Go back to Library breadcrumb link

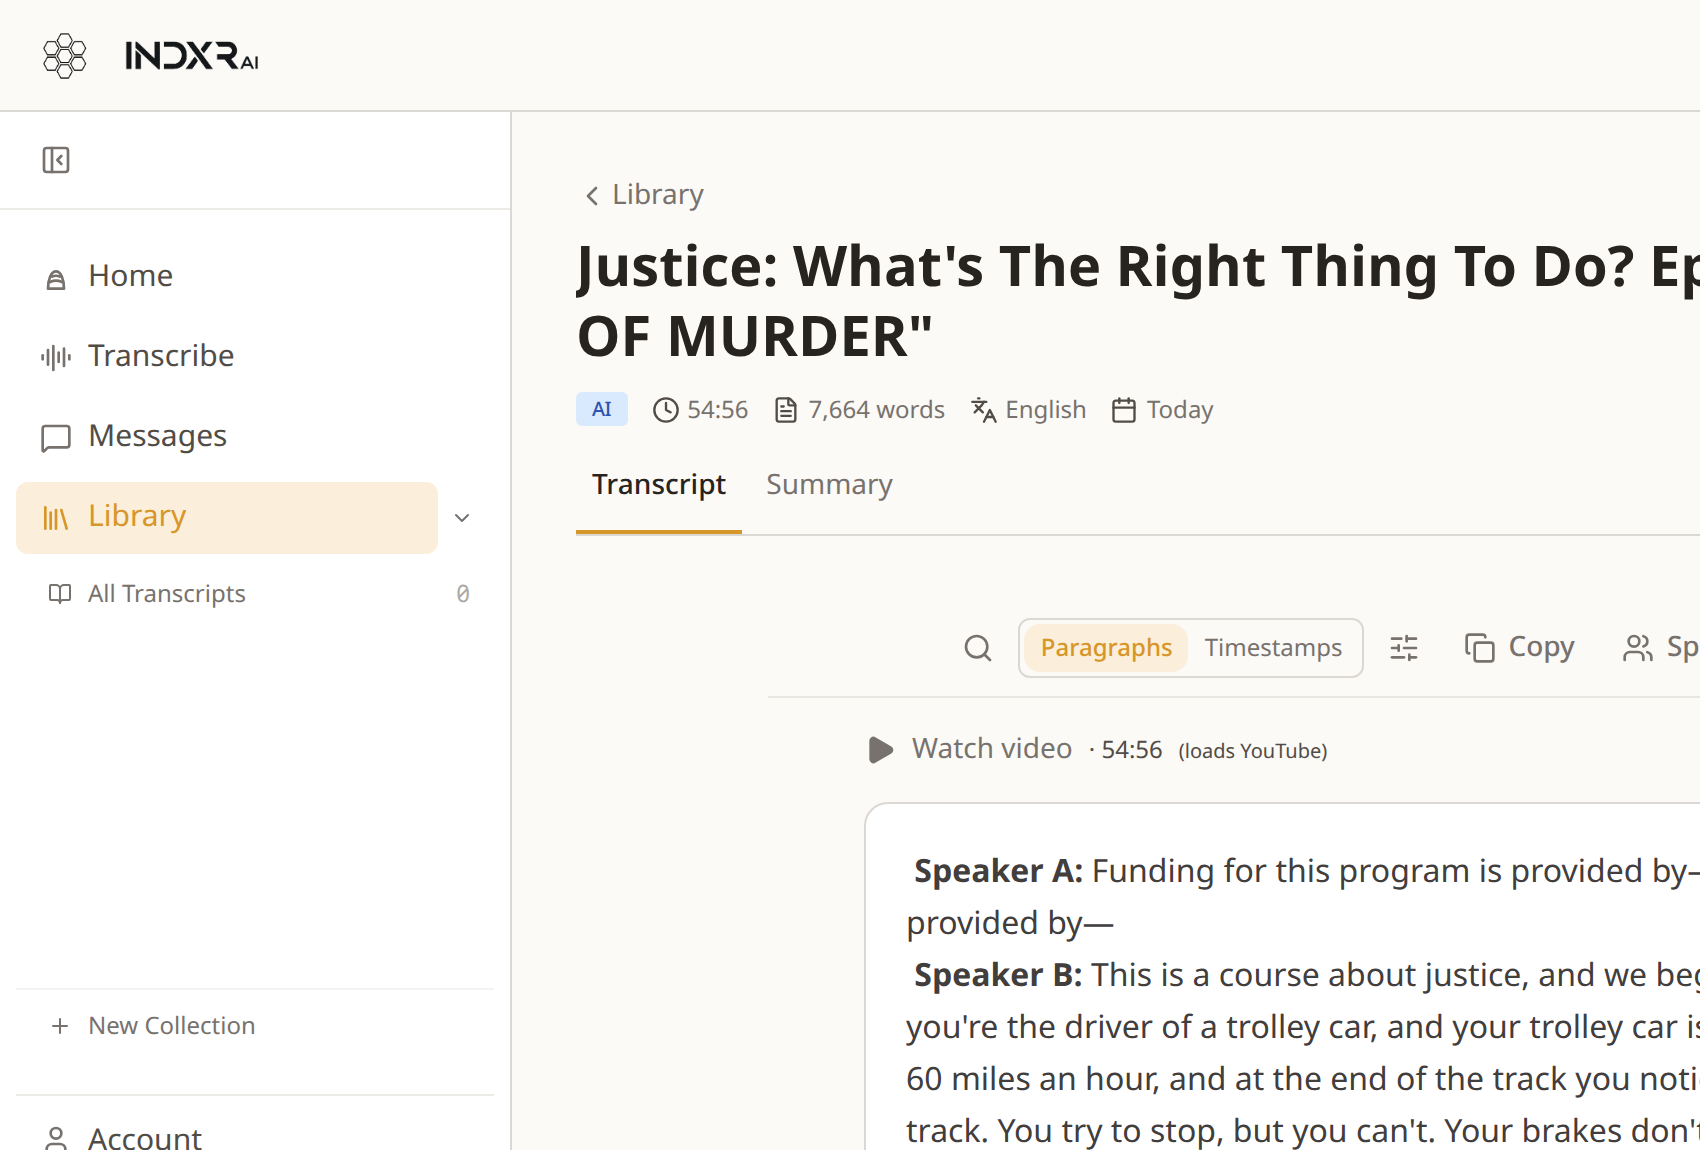pyautogui.click(x=644, y=195)
